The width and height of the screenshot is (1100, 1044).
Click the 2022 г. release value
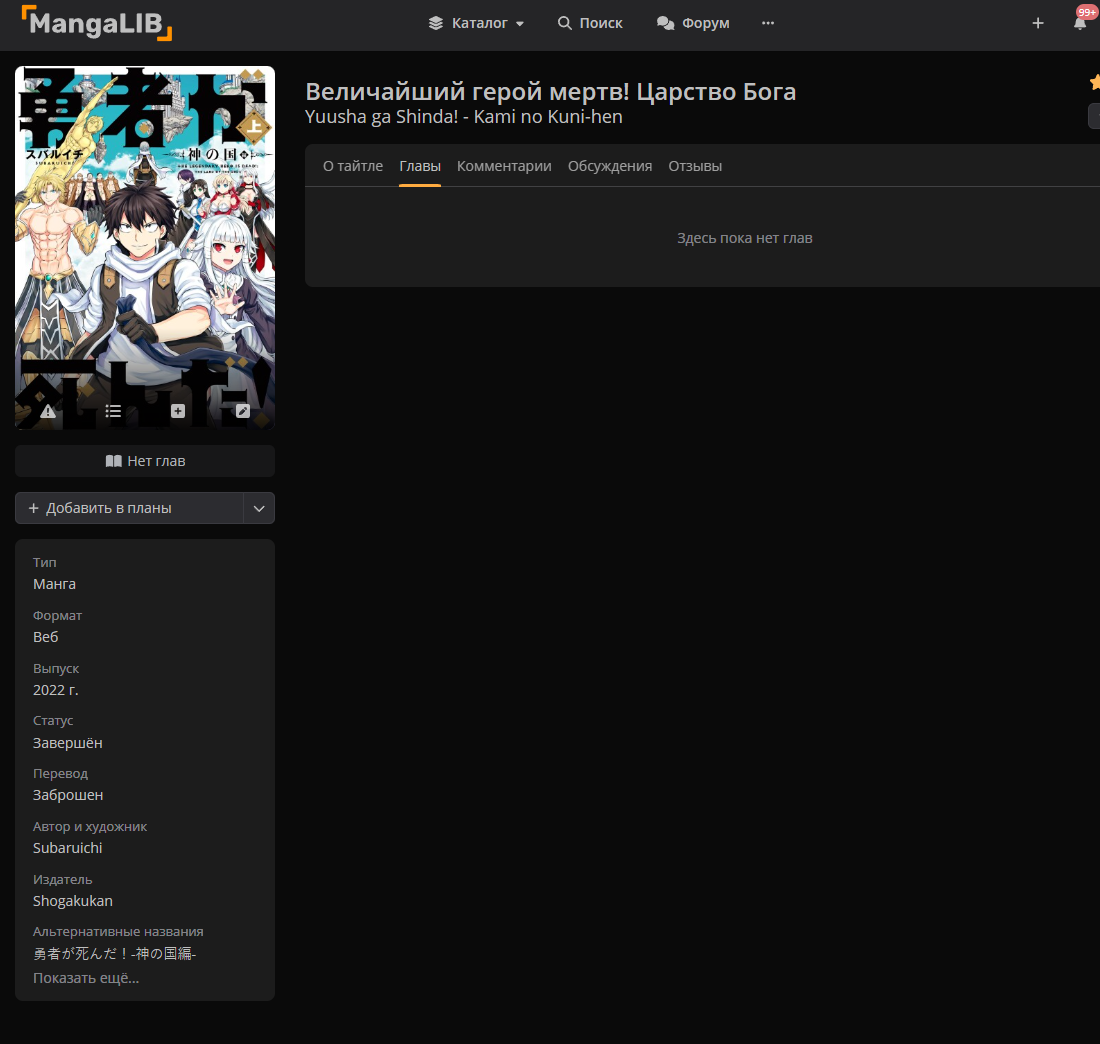(x=55, y=690)
